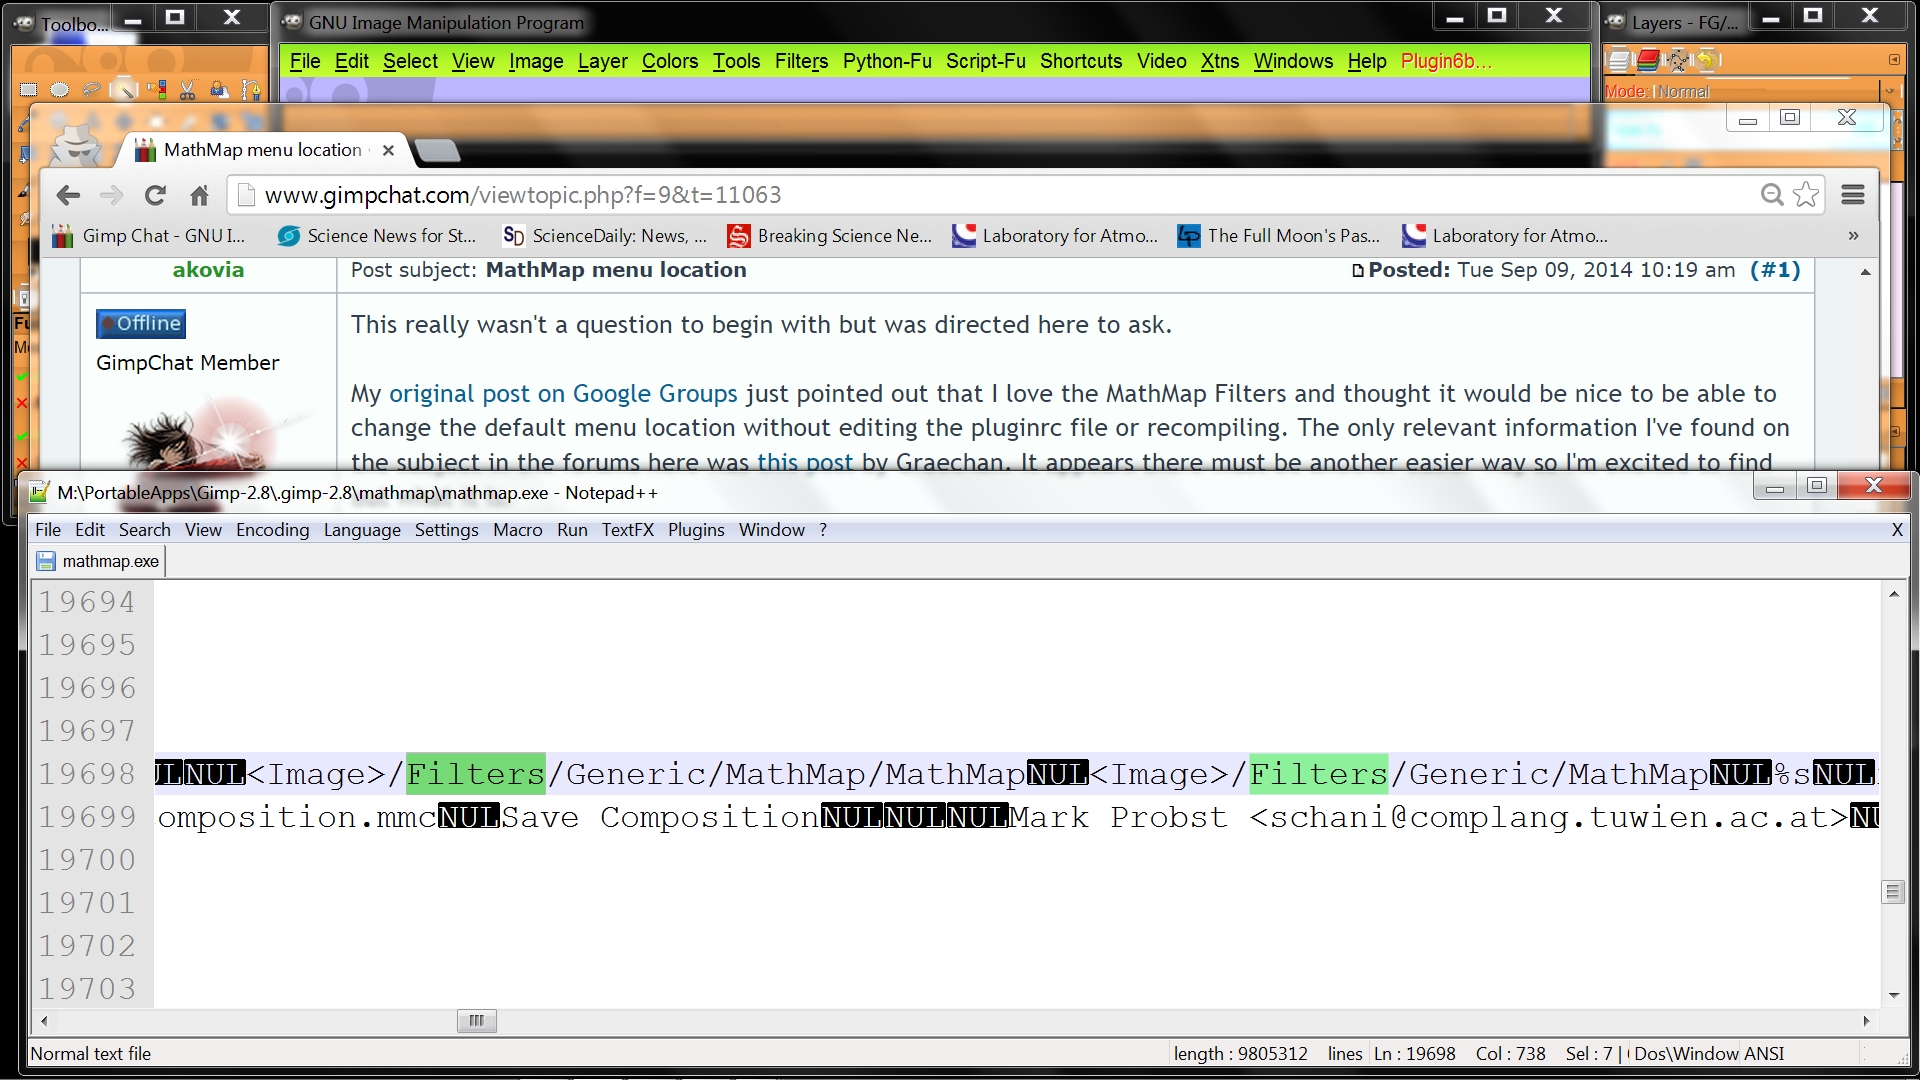Open the Science News for St... bookmark
The height and width of the screenshot is (1080, 1920).
(x=377, y=236)
